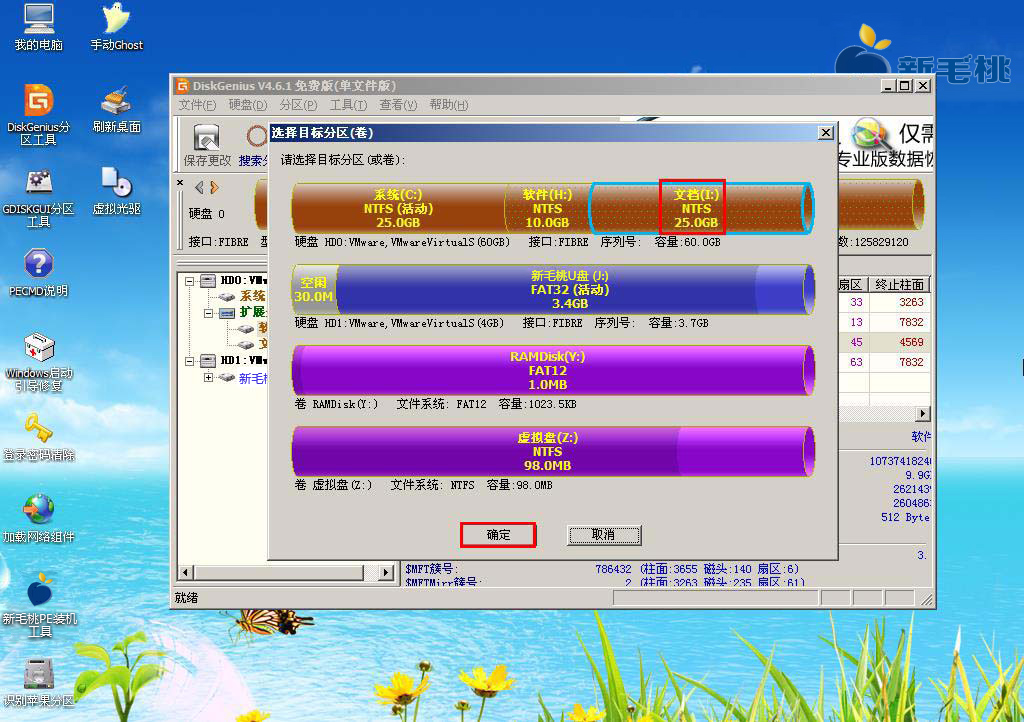Collapse the HD1 disk tree node
This screenshot has height=722, width=1024.
click(189, 361)
